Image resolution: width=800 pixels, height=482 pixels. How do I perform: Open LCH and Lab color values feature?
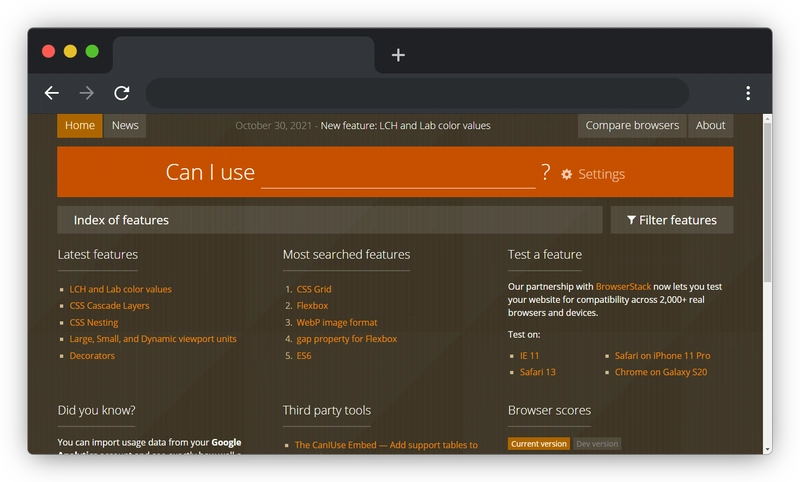point(120,289)
